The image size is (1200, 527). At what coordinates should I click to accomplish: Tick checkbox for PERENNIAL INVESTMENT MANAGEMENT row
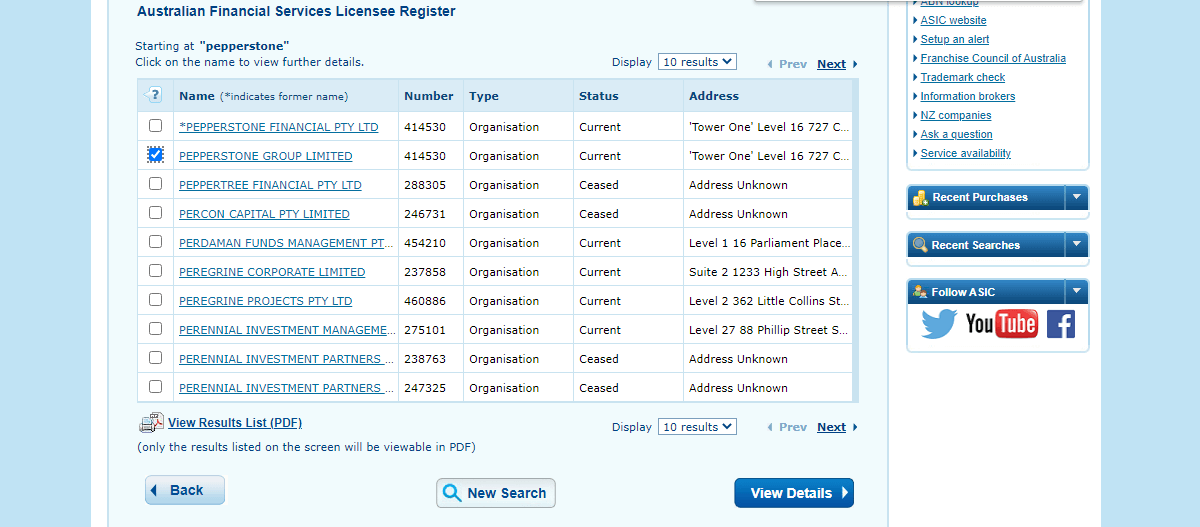click(x=155, y=329)
